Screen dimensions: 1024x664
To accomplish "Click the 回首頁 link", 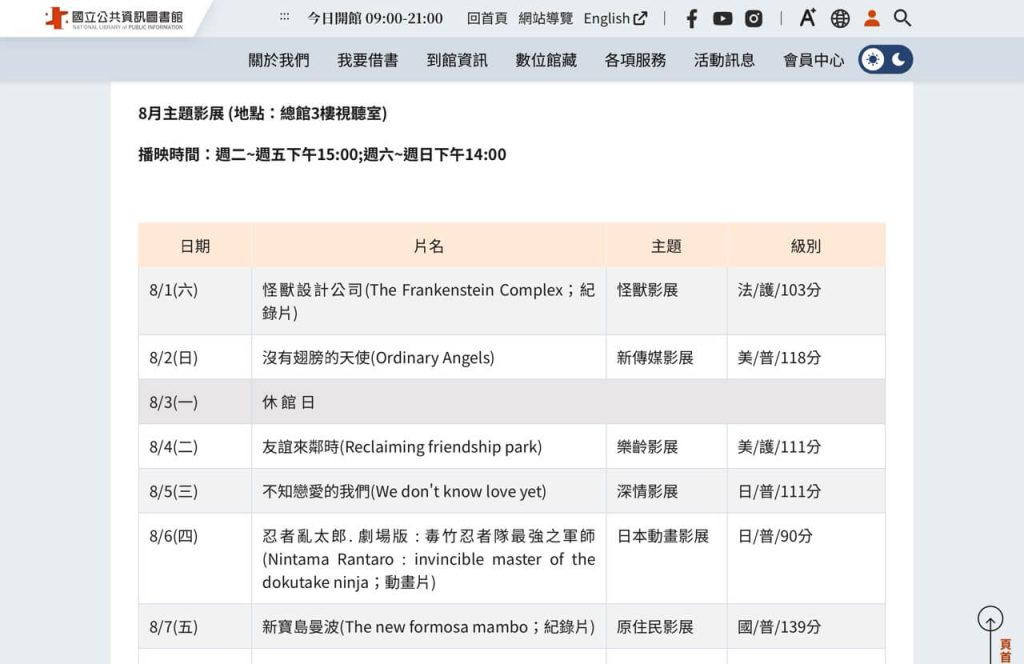I will 487,18.
